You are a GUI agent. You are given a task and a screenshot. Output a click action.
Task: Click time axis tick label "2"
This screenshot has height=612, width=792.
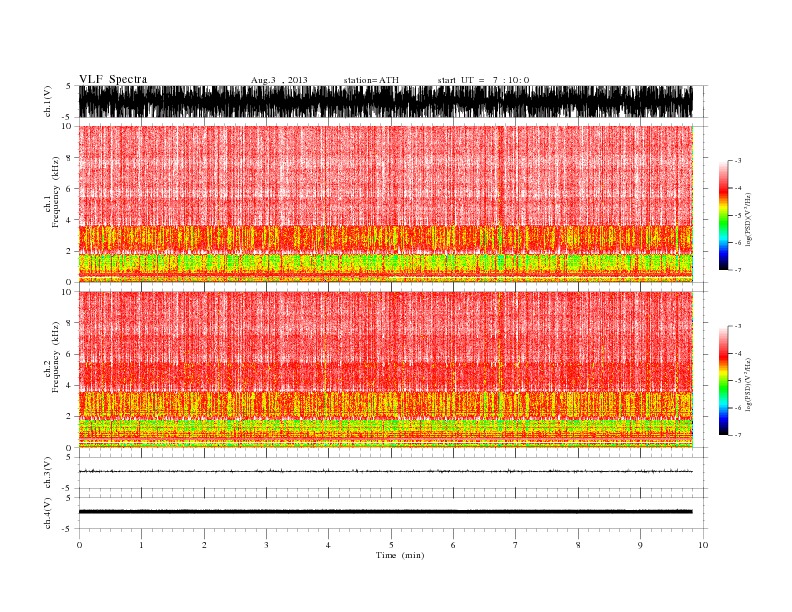tap(204, 545)
